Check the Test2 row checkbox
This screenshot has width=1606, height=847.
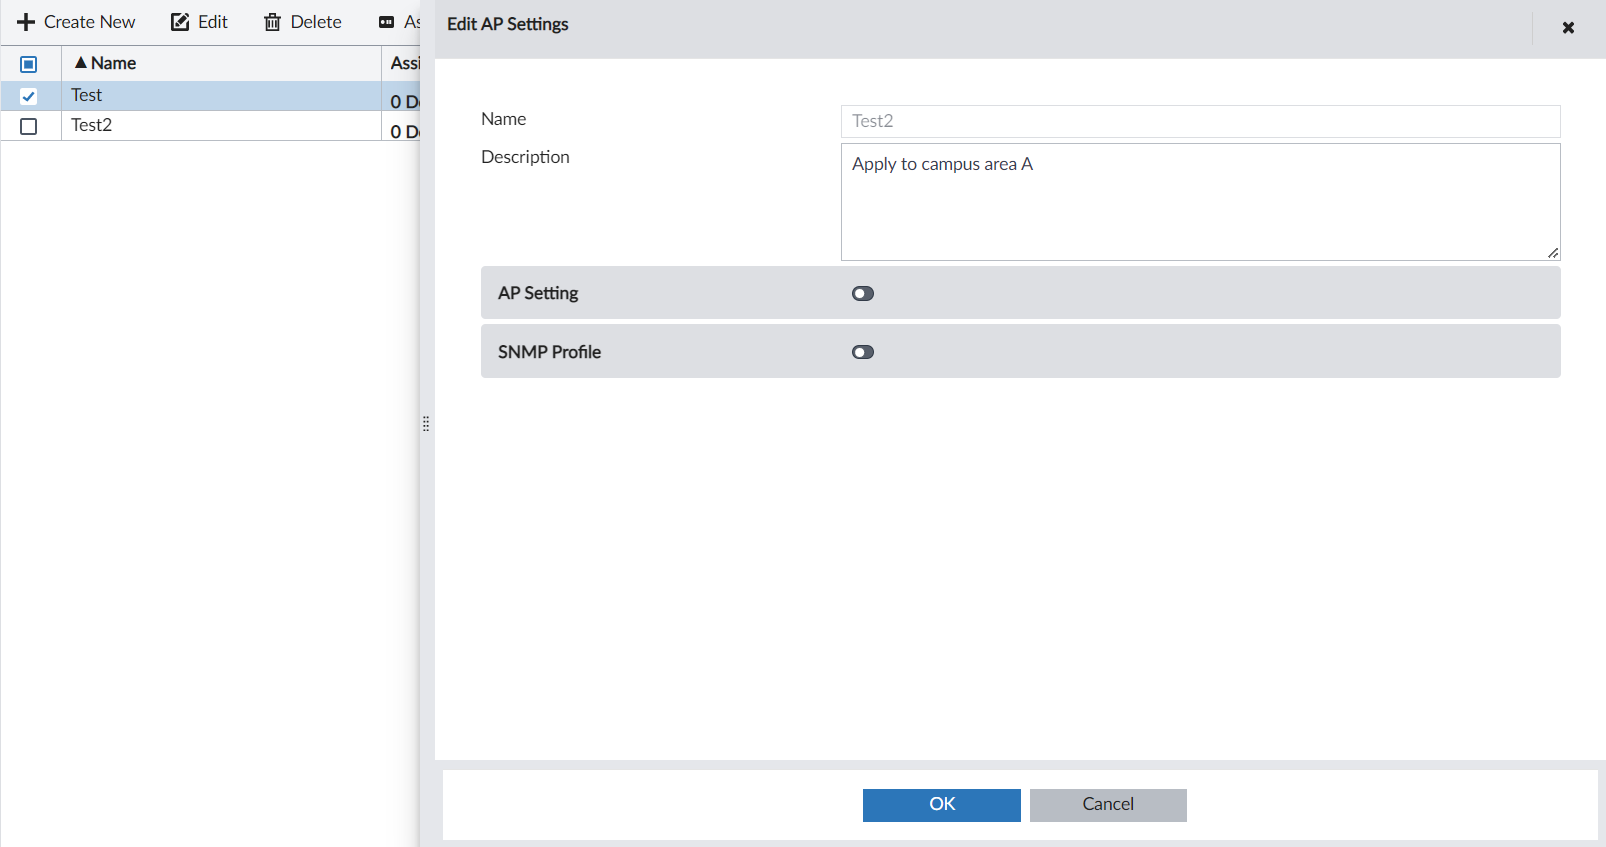pyautogui.click(x=29, y=126)
